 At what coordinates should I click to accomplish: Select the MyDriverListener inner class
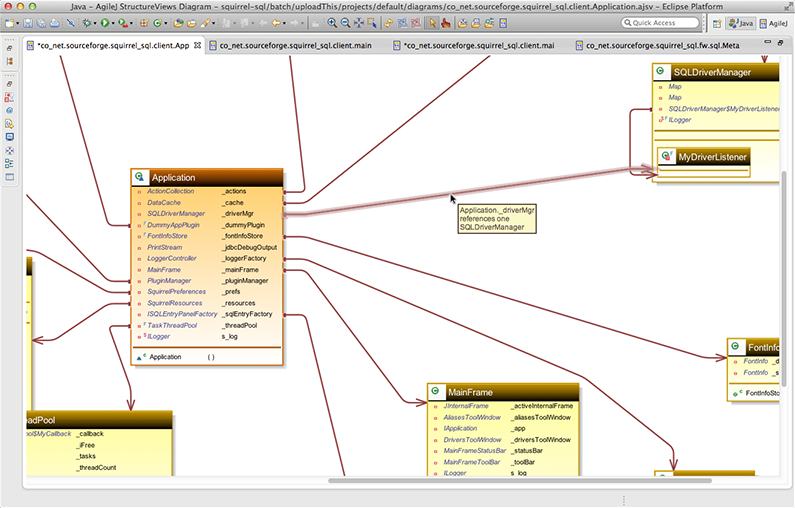pos(703,157)
